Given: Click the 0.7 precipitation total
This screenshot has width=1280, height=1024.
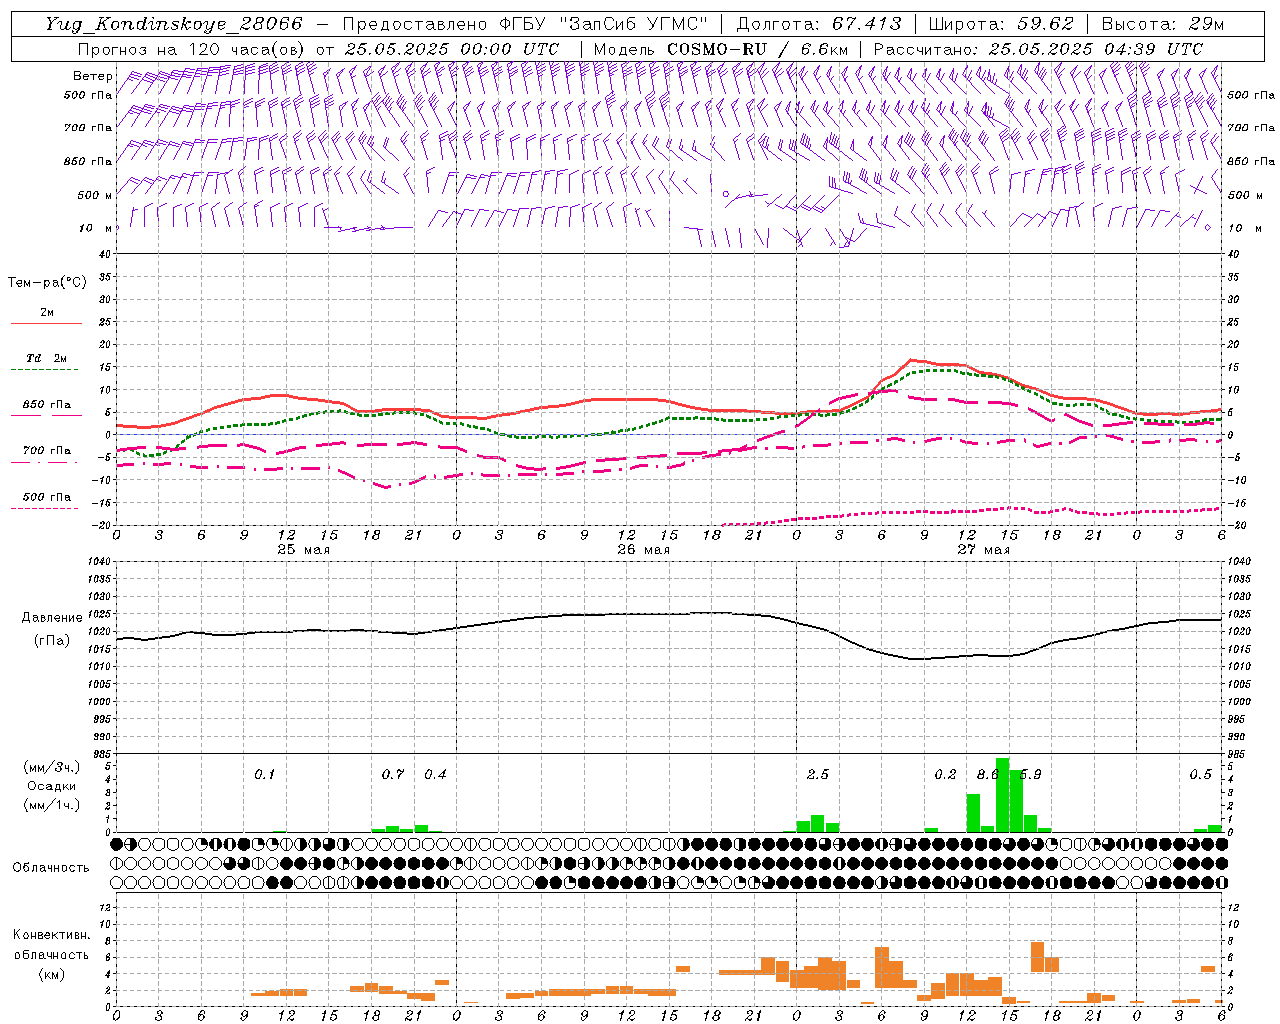Looking at the screenshot, I should [x=393, y=774].
